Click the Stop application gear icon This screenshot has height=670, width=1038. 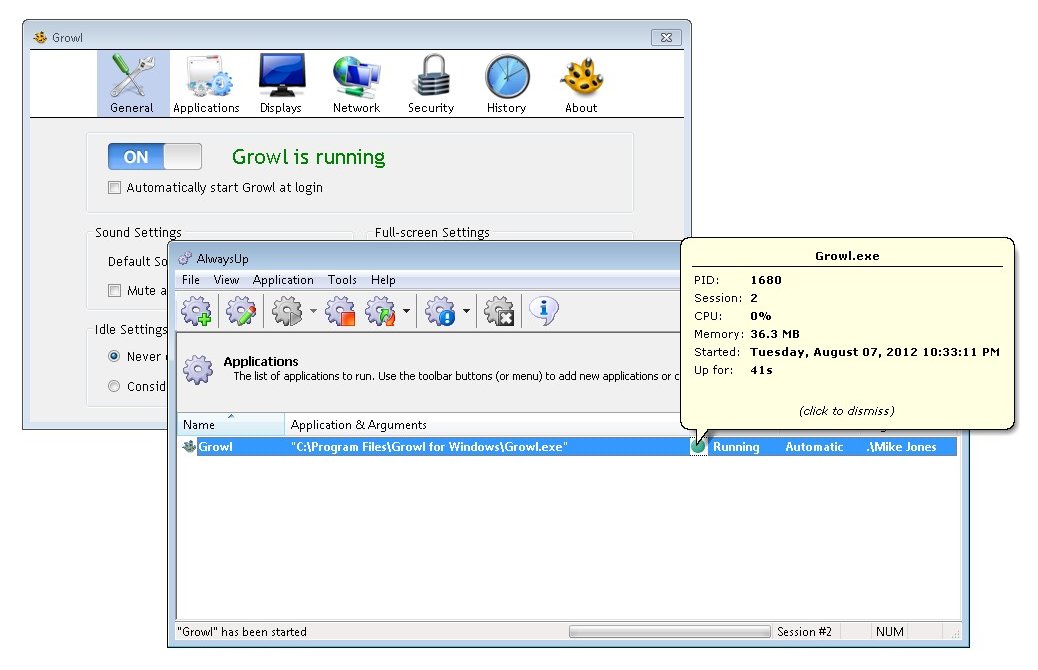340,311
